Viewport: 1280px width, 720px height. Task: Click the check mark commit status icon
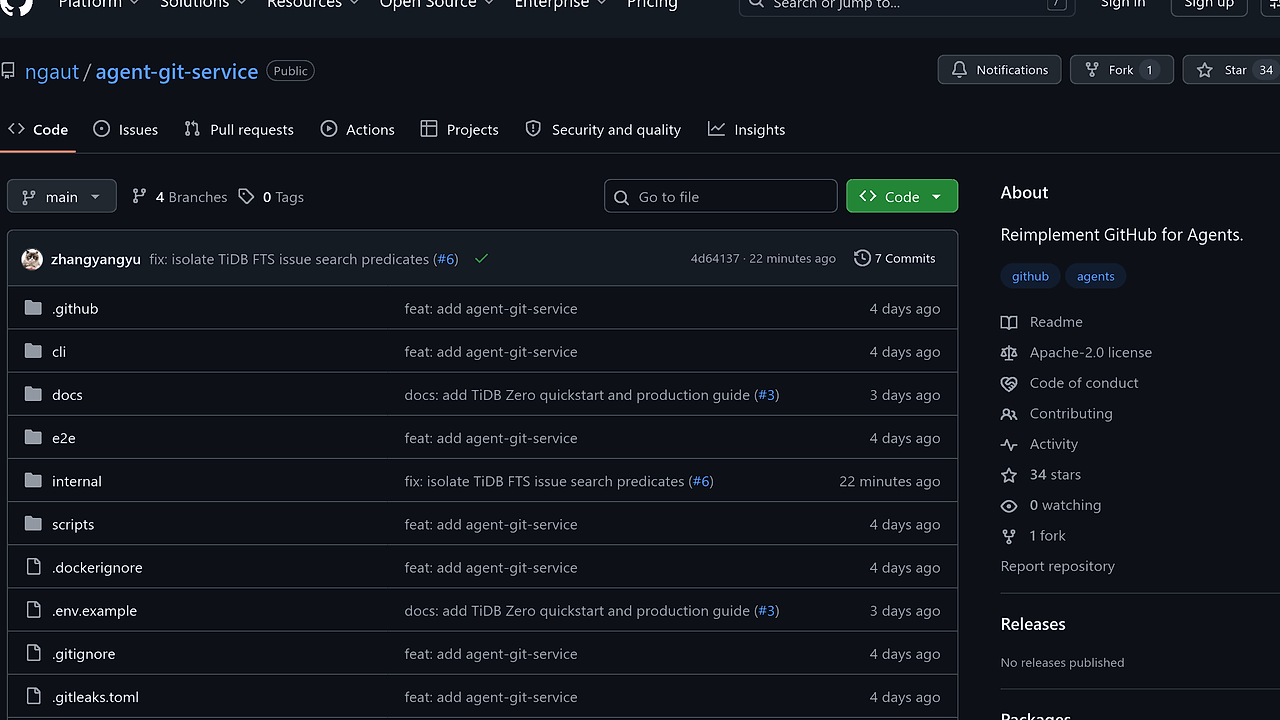(481, 258)
